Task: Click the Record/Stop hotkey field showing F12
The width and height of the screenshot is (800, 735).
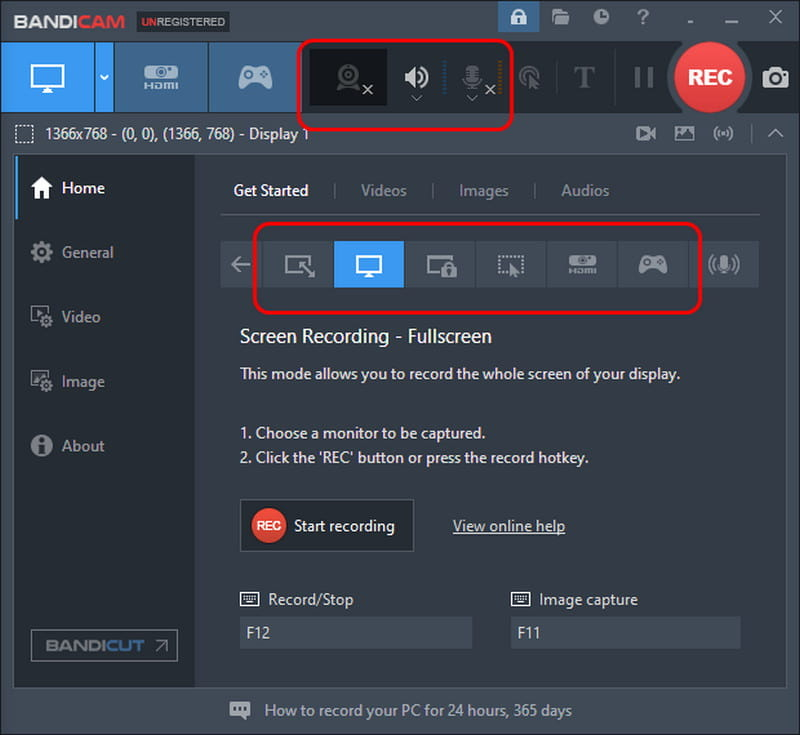Action: pos(356,633)
